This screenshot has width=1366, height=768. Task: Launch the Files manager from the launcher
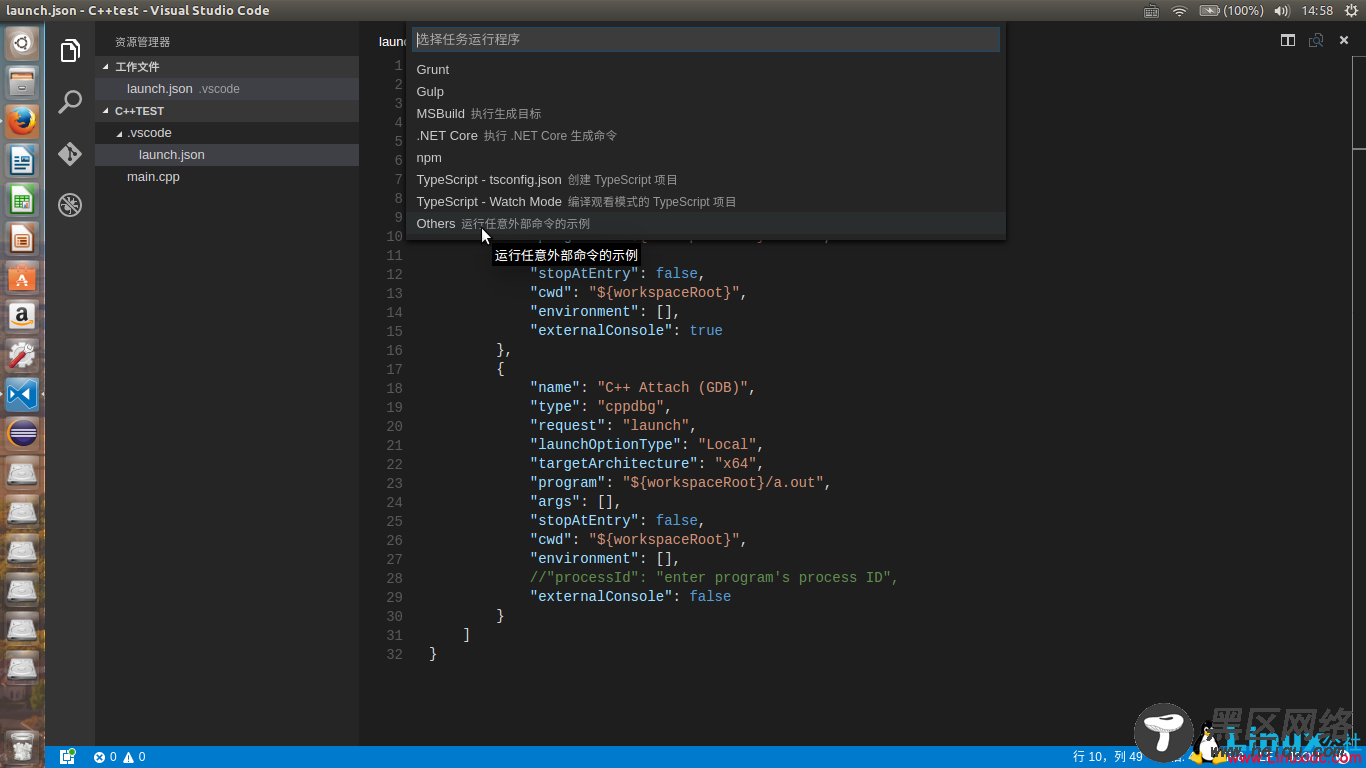pos(22,82)
